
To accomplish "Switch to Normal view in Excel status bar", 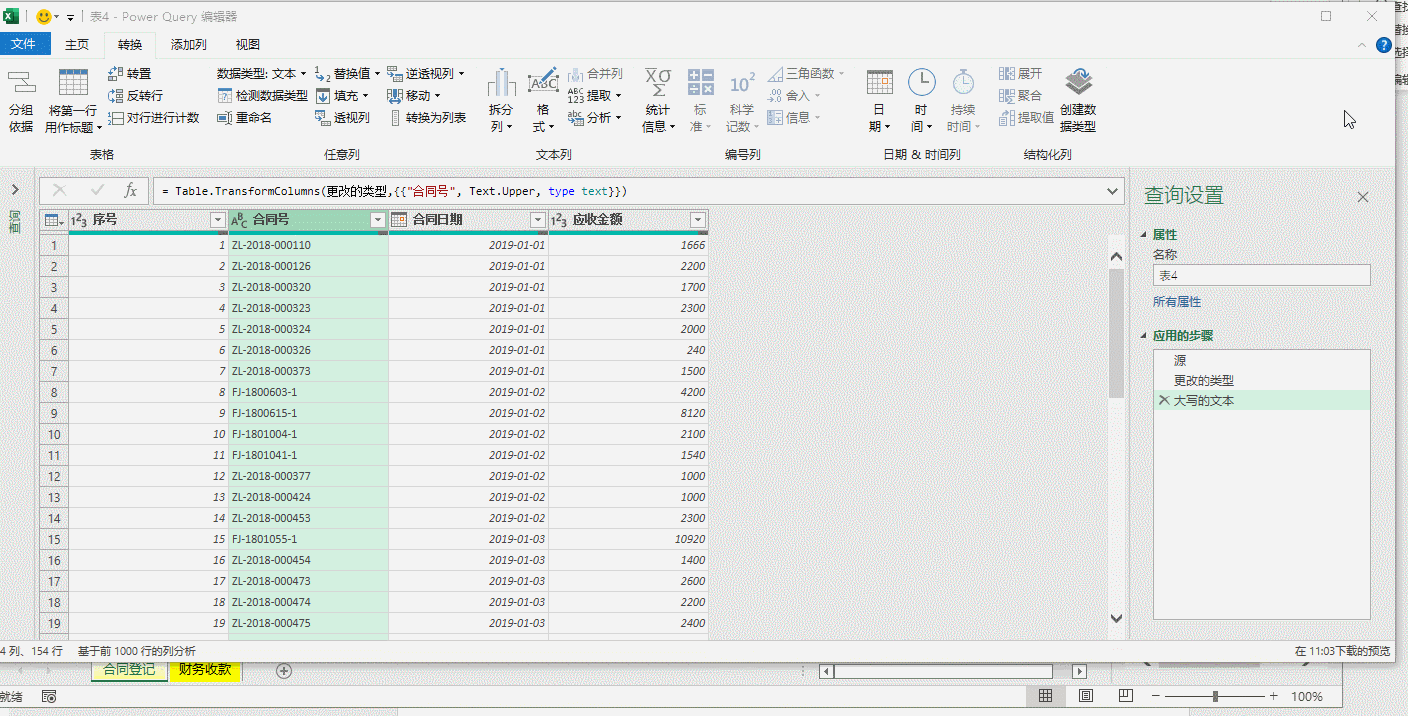I will click(1045, 696).
